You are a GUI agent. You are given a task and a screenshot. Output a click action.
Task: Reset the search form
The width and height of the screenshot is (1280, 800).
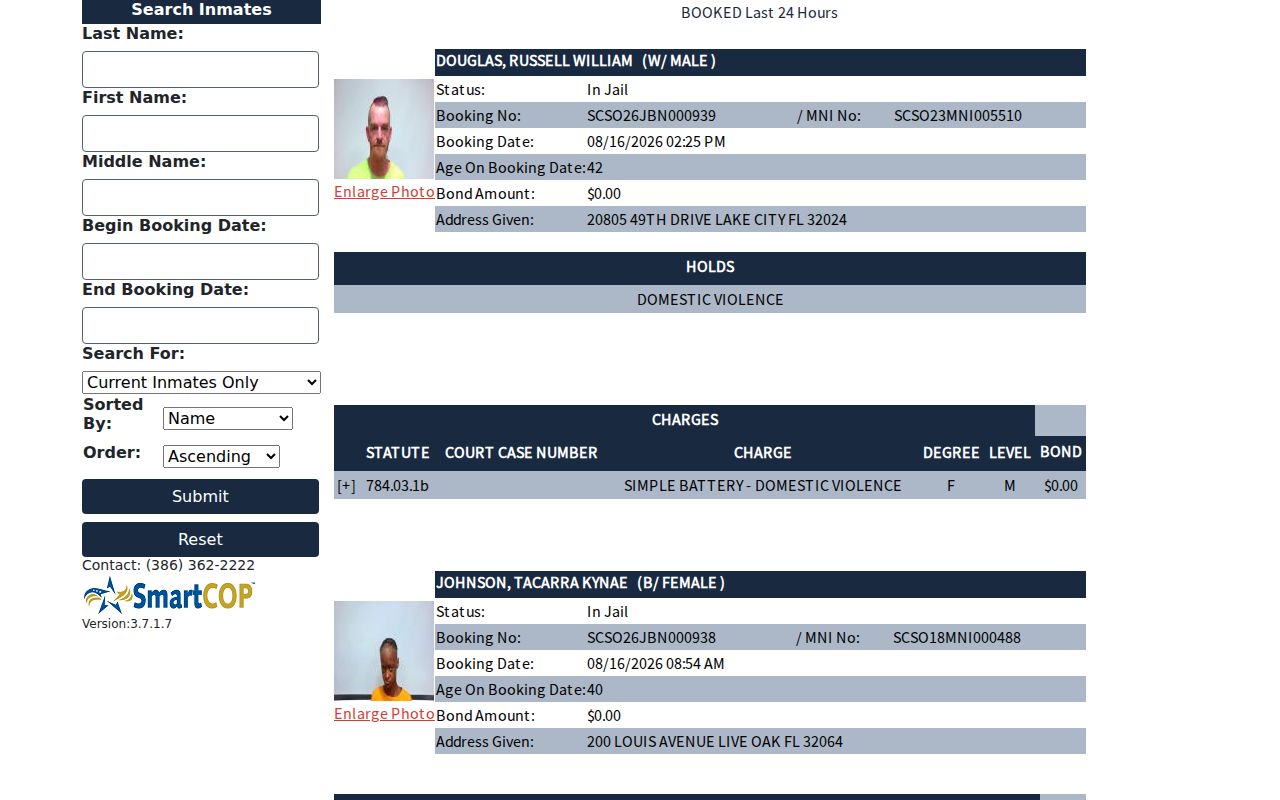(x=200, y=539)
